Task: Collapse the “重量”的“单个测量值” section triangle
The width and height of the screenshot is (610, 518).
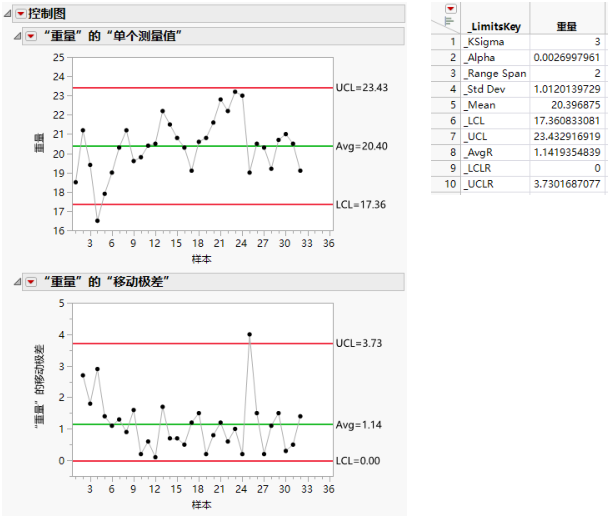Action: [18, 36]
